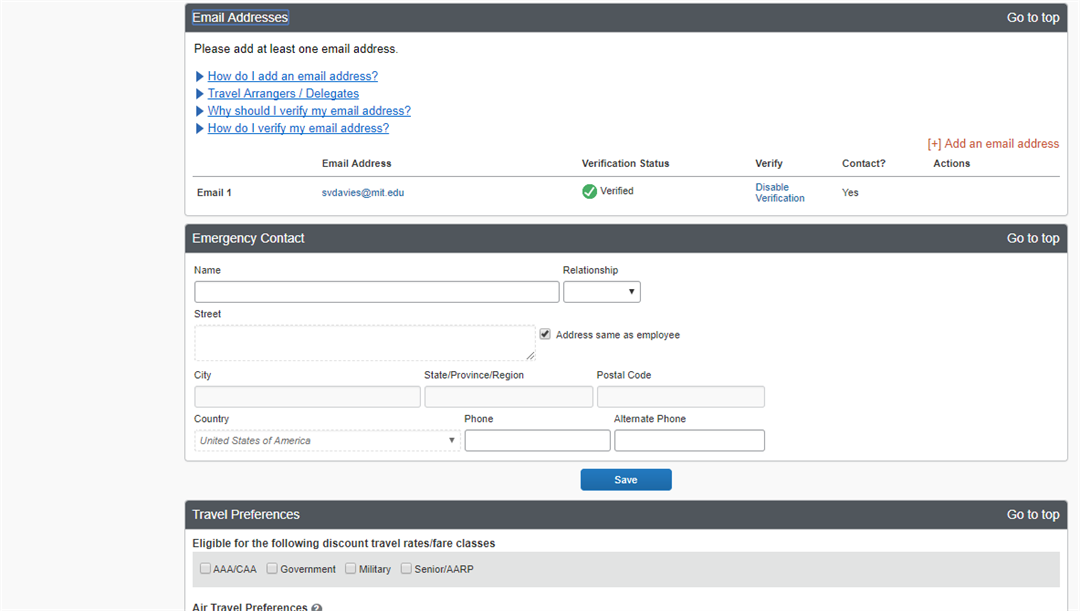Open the Relationship dropdown
Screen dimensions: 1080x611
click(x=601, y=292)
